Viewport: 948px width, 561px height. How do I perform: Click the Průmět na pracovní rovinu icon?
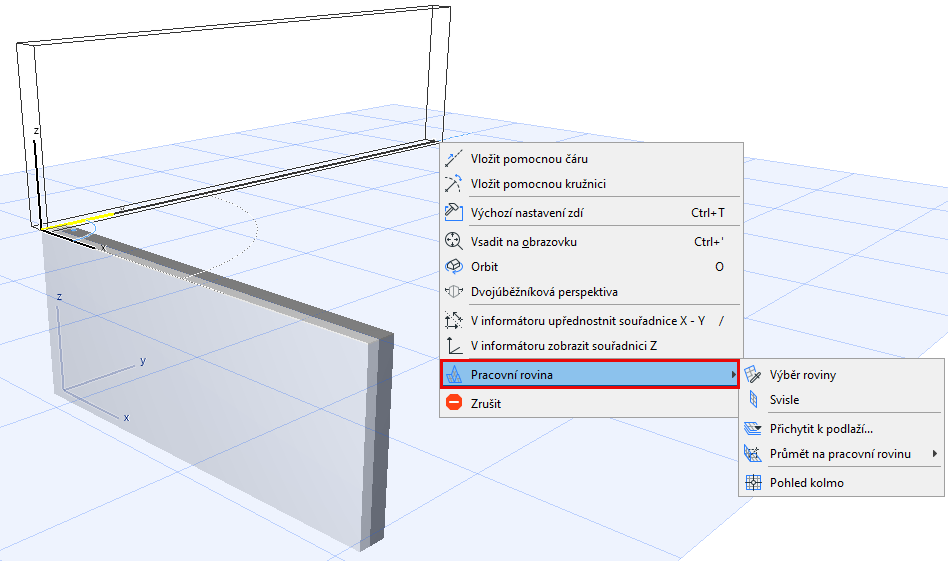[753, 453]
